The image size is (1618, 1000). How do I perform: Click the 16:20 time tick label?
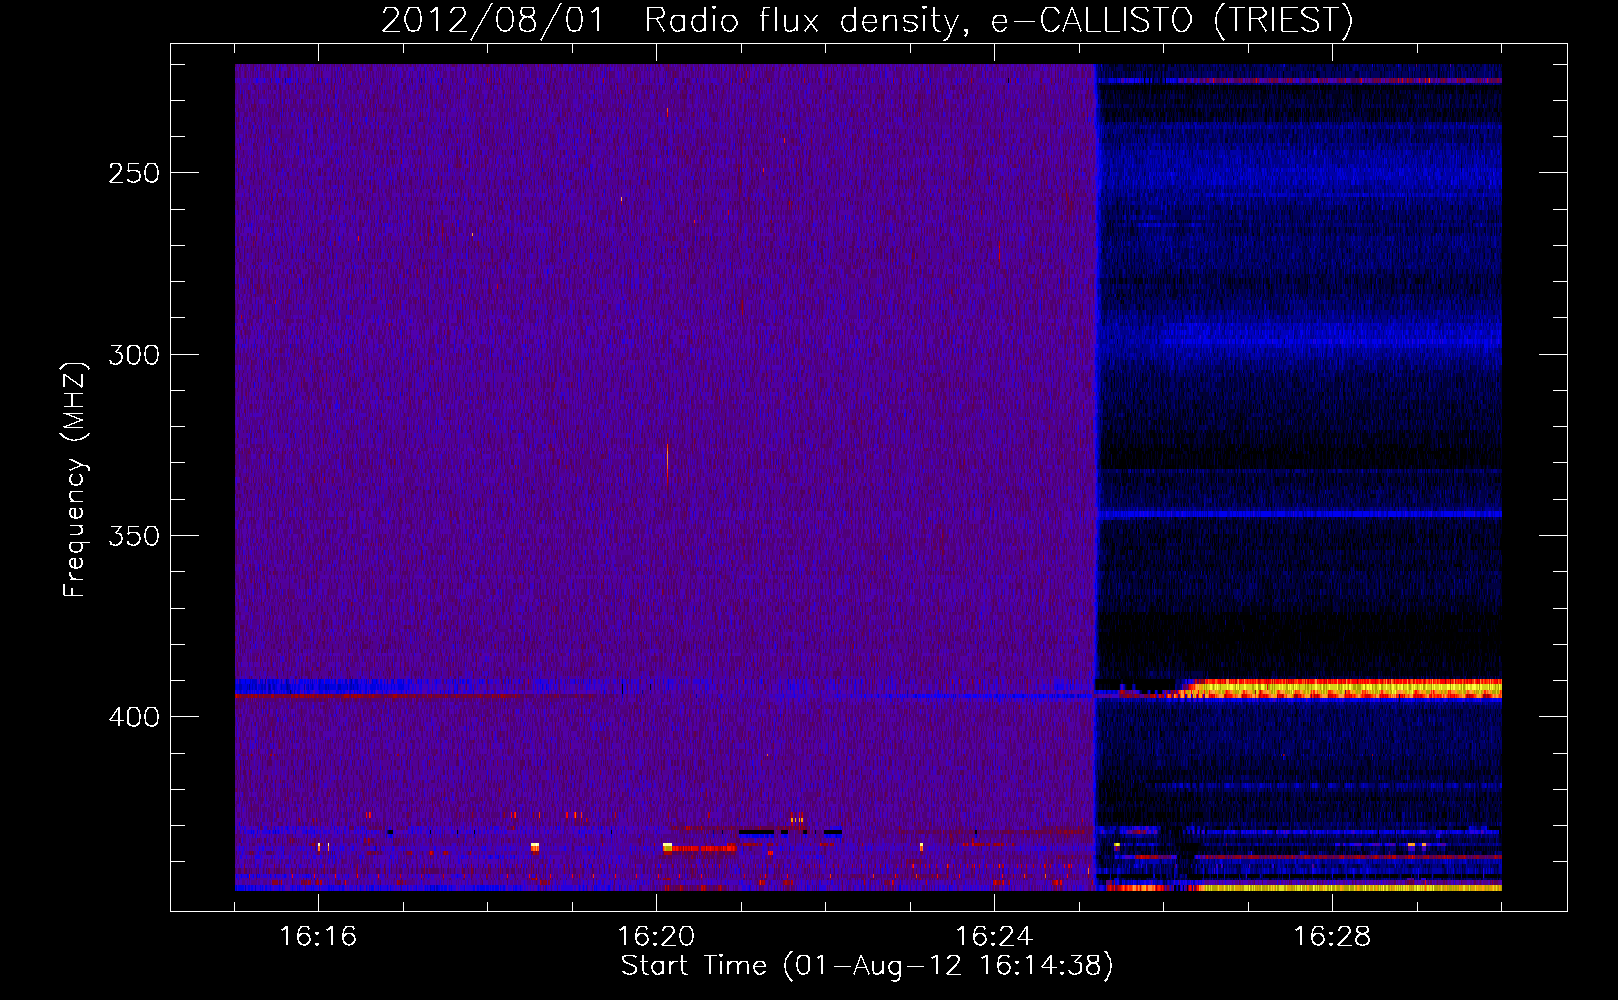pos(656,937)
